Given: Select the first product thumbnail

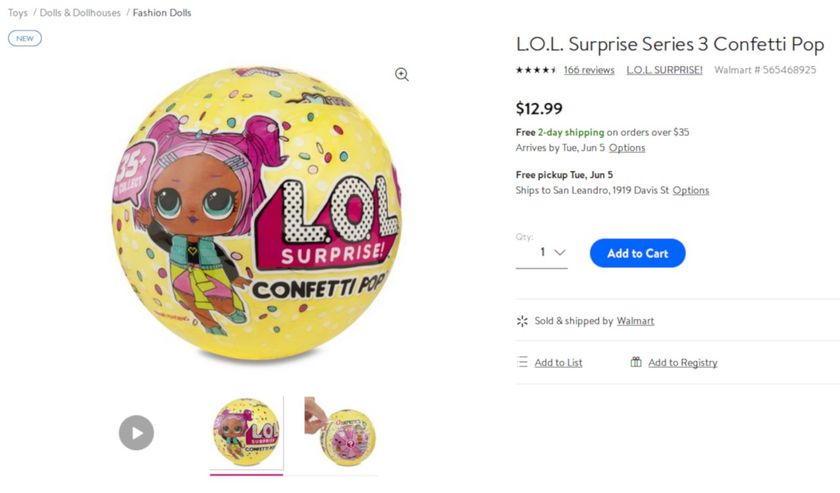Looking at the screenshot, I should click(246, 433).
